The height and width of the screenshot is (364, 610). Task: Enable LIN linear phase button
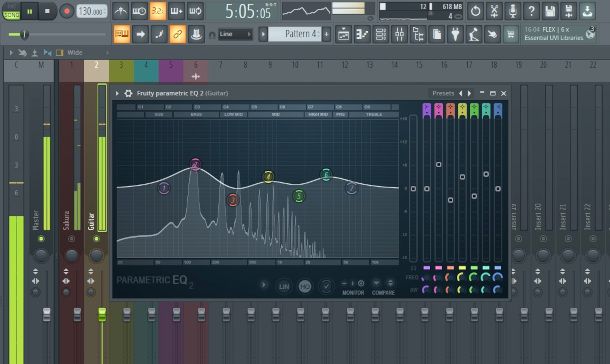click(284, 287)
